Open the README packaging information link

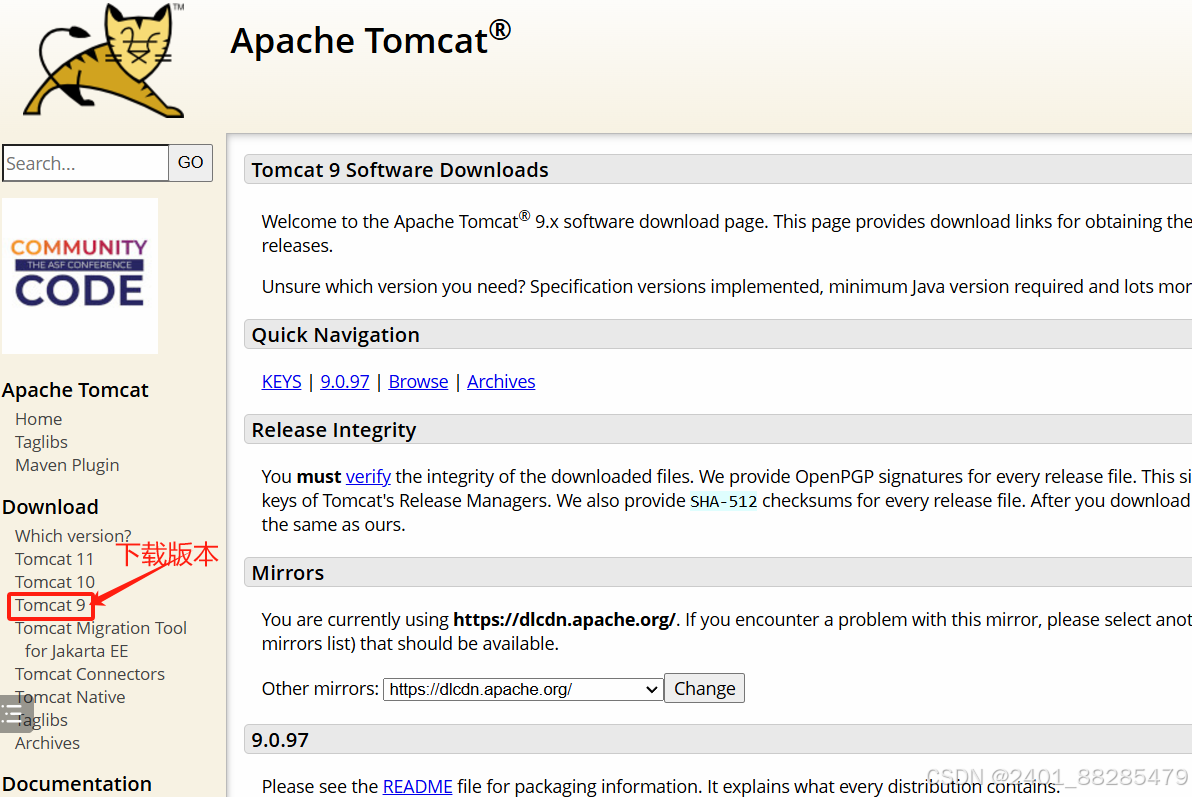pos(417,786)
